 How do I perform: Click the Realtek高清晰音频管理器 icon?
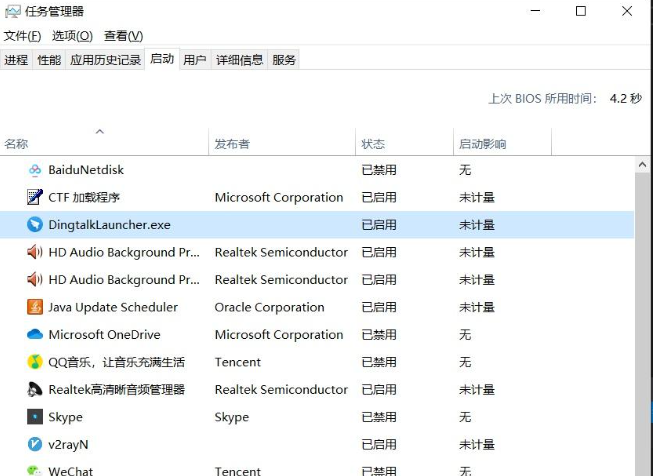point(35,389)
